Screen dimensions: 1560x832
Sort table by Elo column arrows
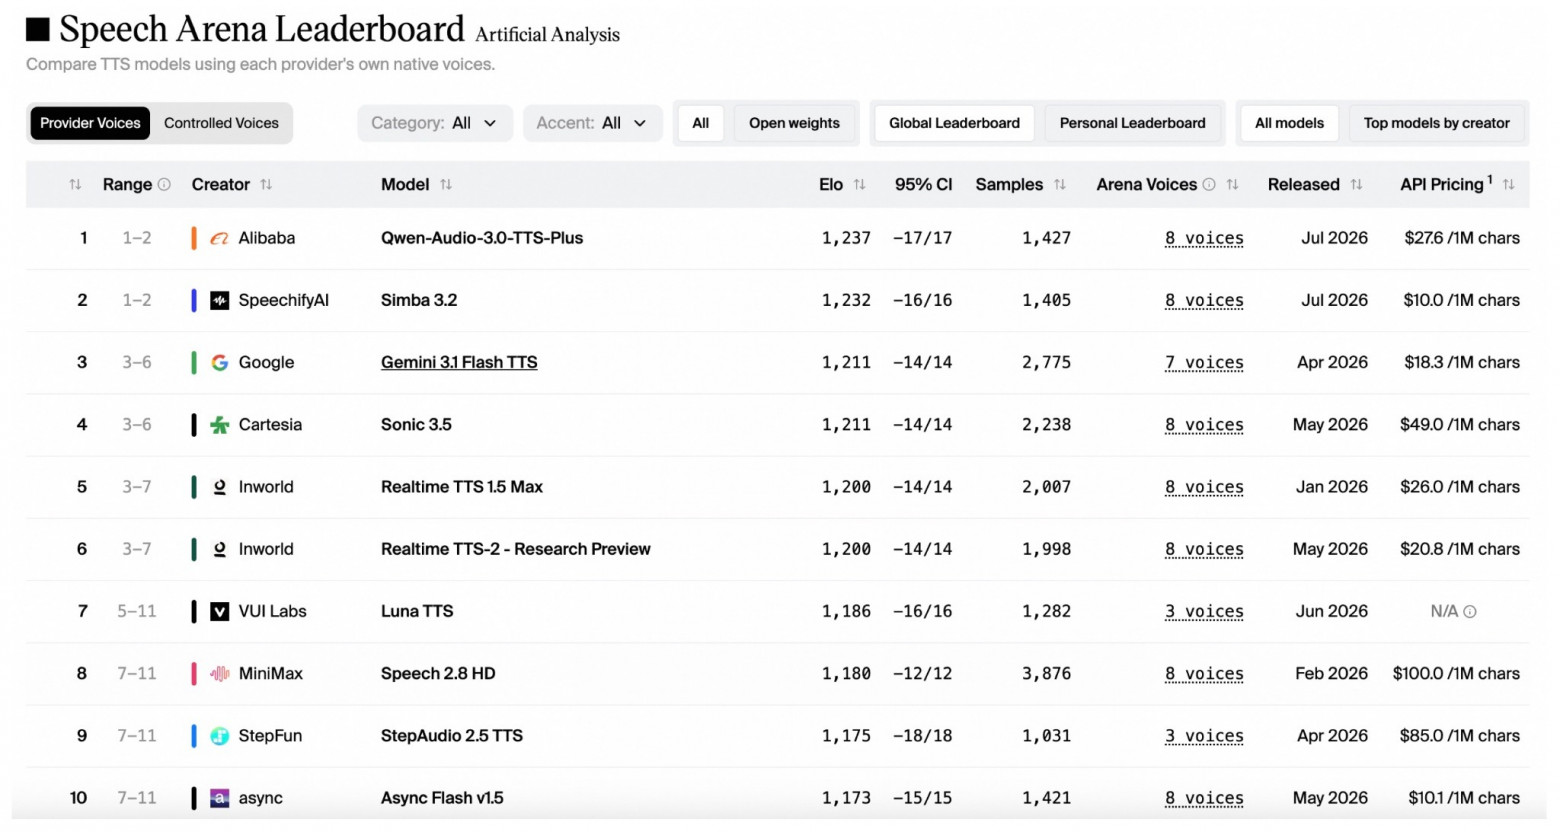[859, 184]
